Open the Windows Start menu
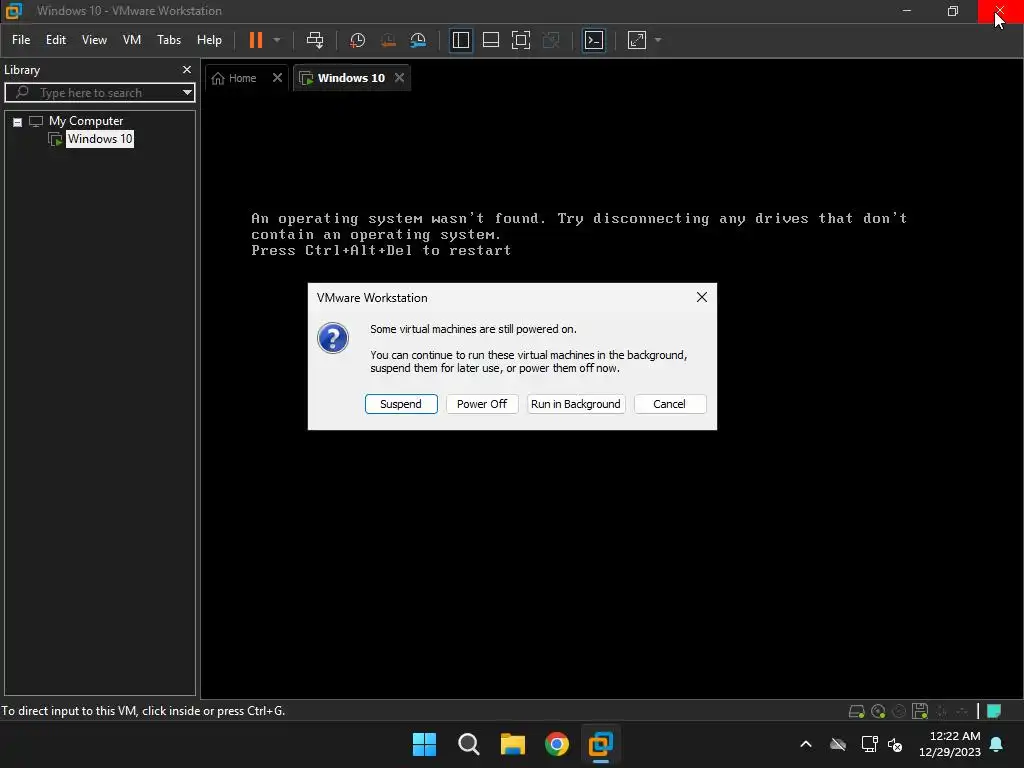Screen dimensions: 1024x768 [x=424, y=744]
